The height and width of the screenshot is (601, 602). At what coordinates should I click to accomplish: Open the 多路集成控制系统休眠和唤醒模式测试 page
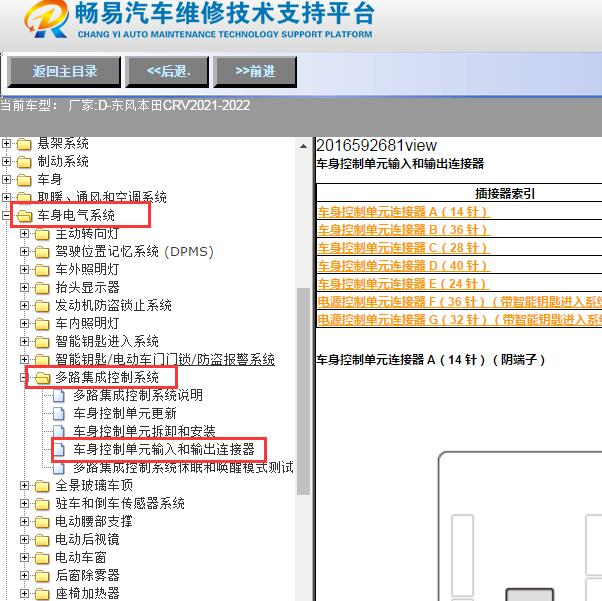pyautogui.click(x=183, y=468)
